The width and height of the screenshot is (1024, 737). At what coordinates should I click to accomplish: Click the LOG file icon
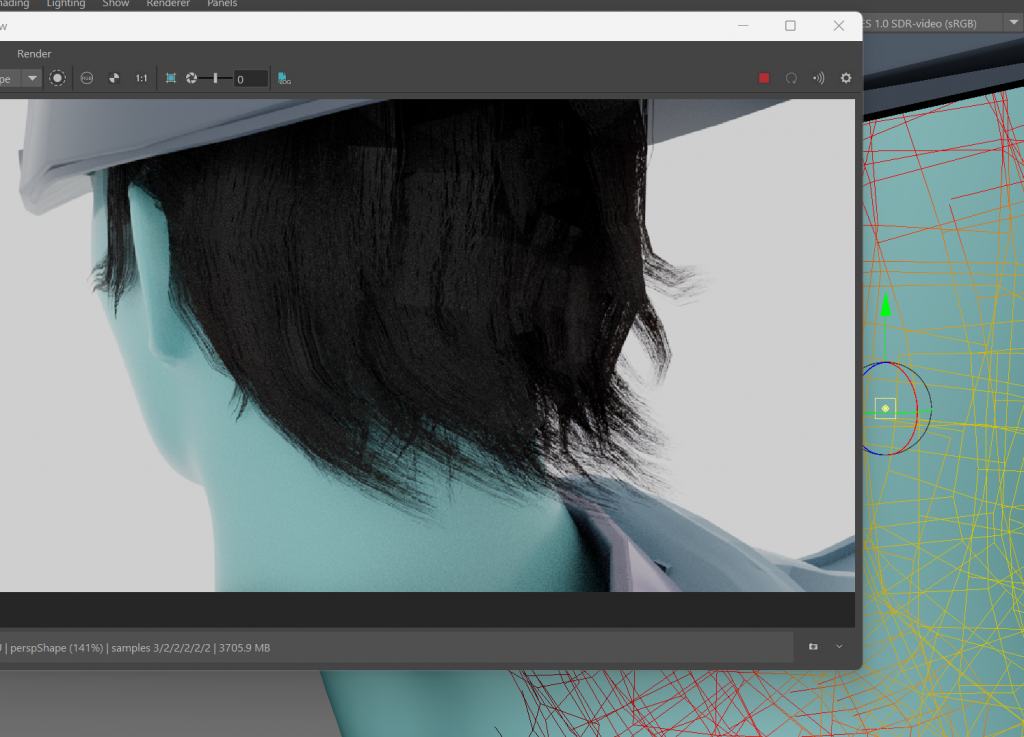[285, 78]
